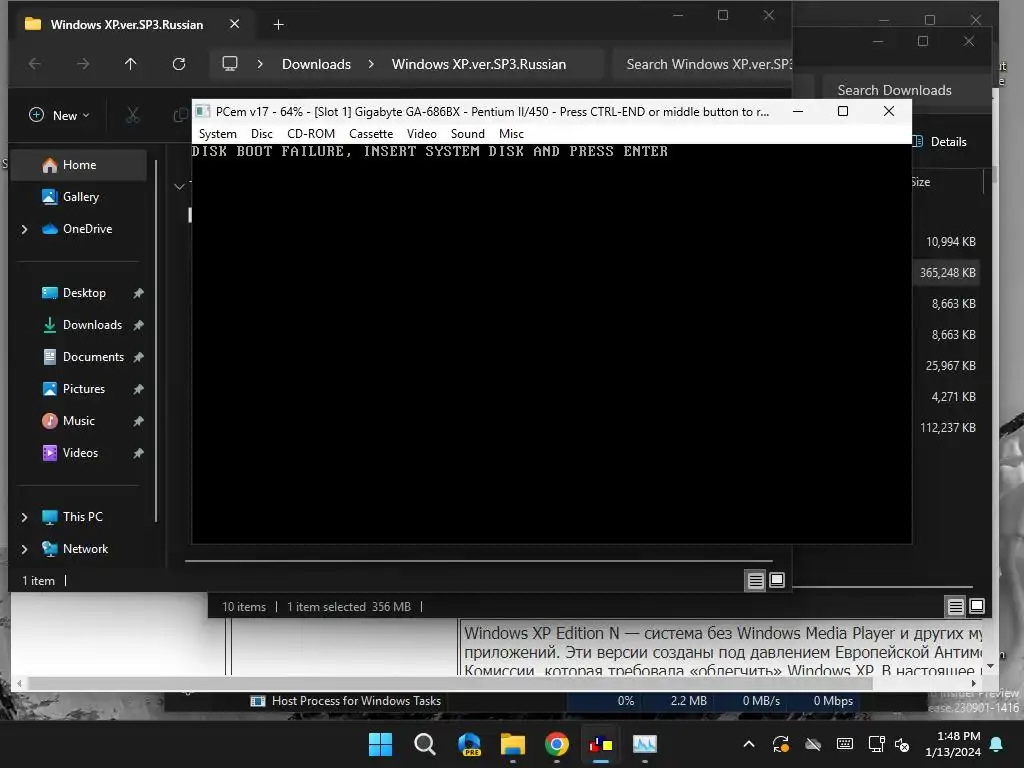Click Downloads in the breadcrumb path

click(x=316, y=64)
